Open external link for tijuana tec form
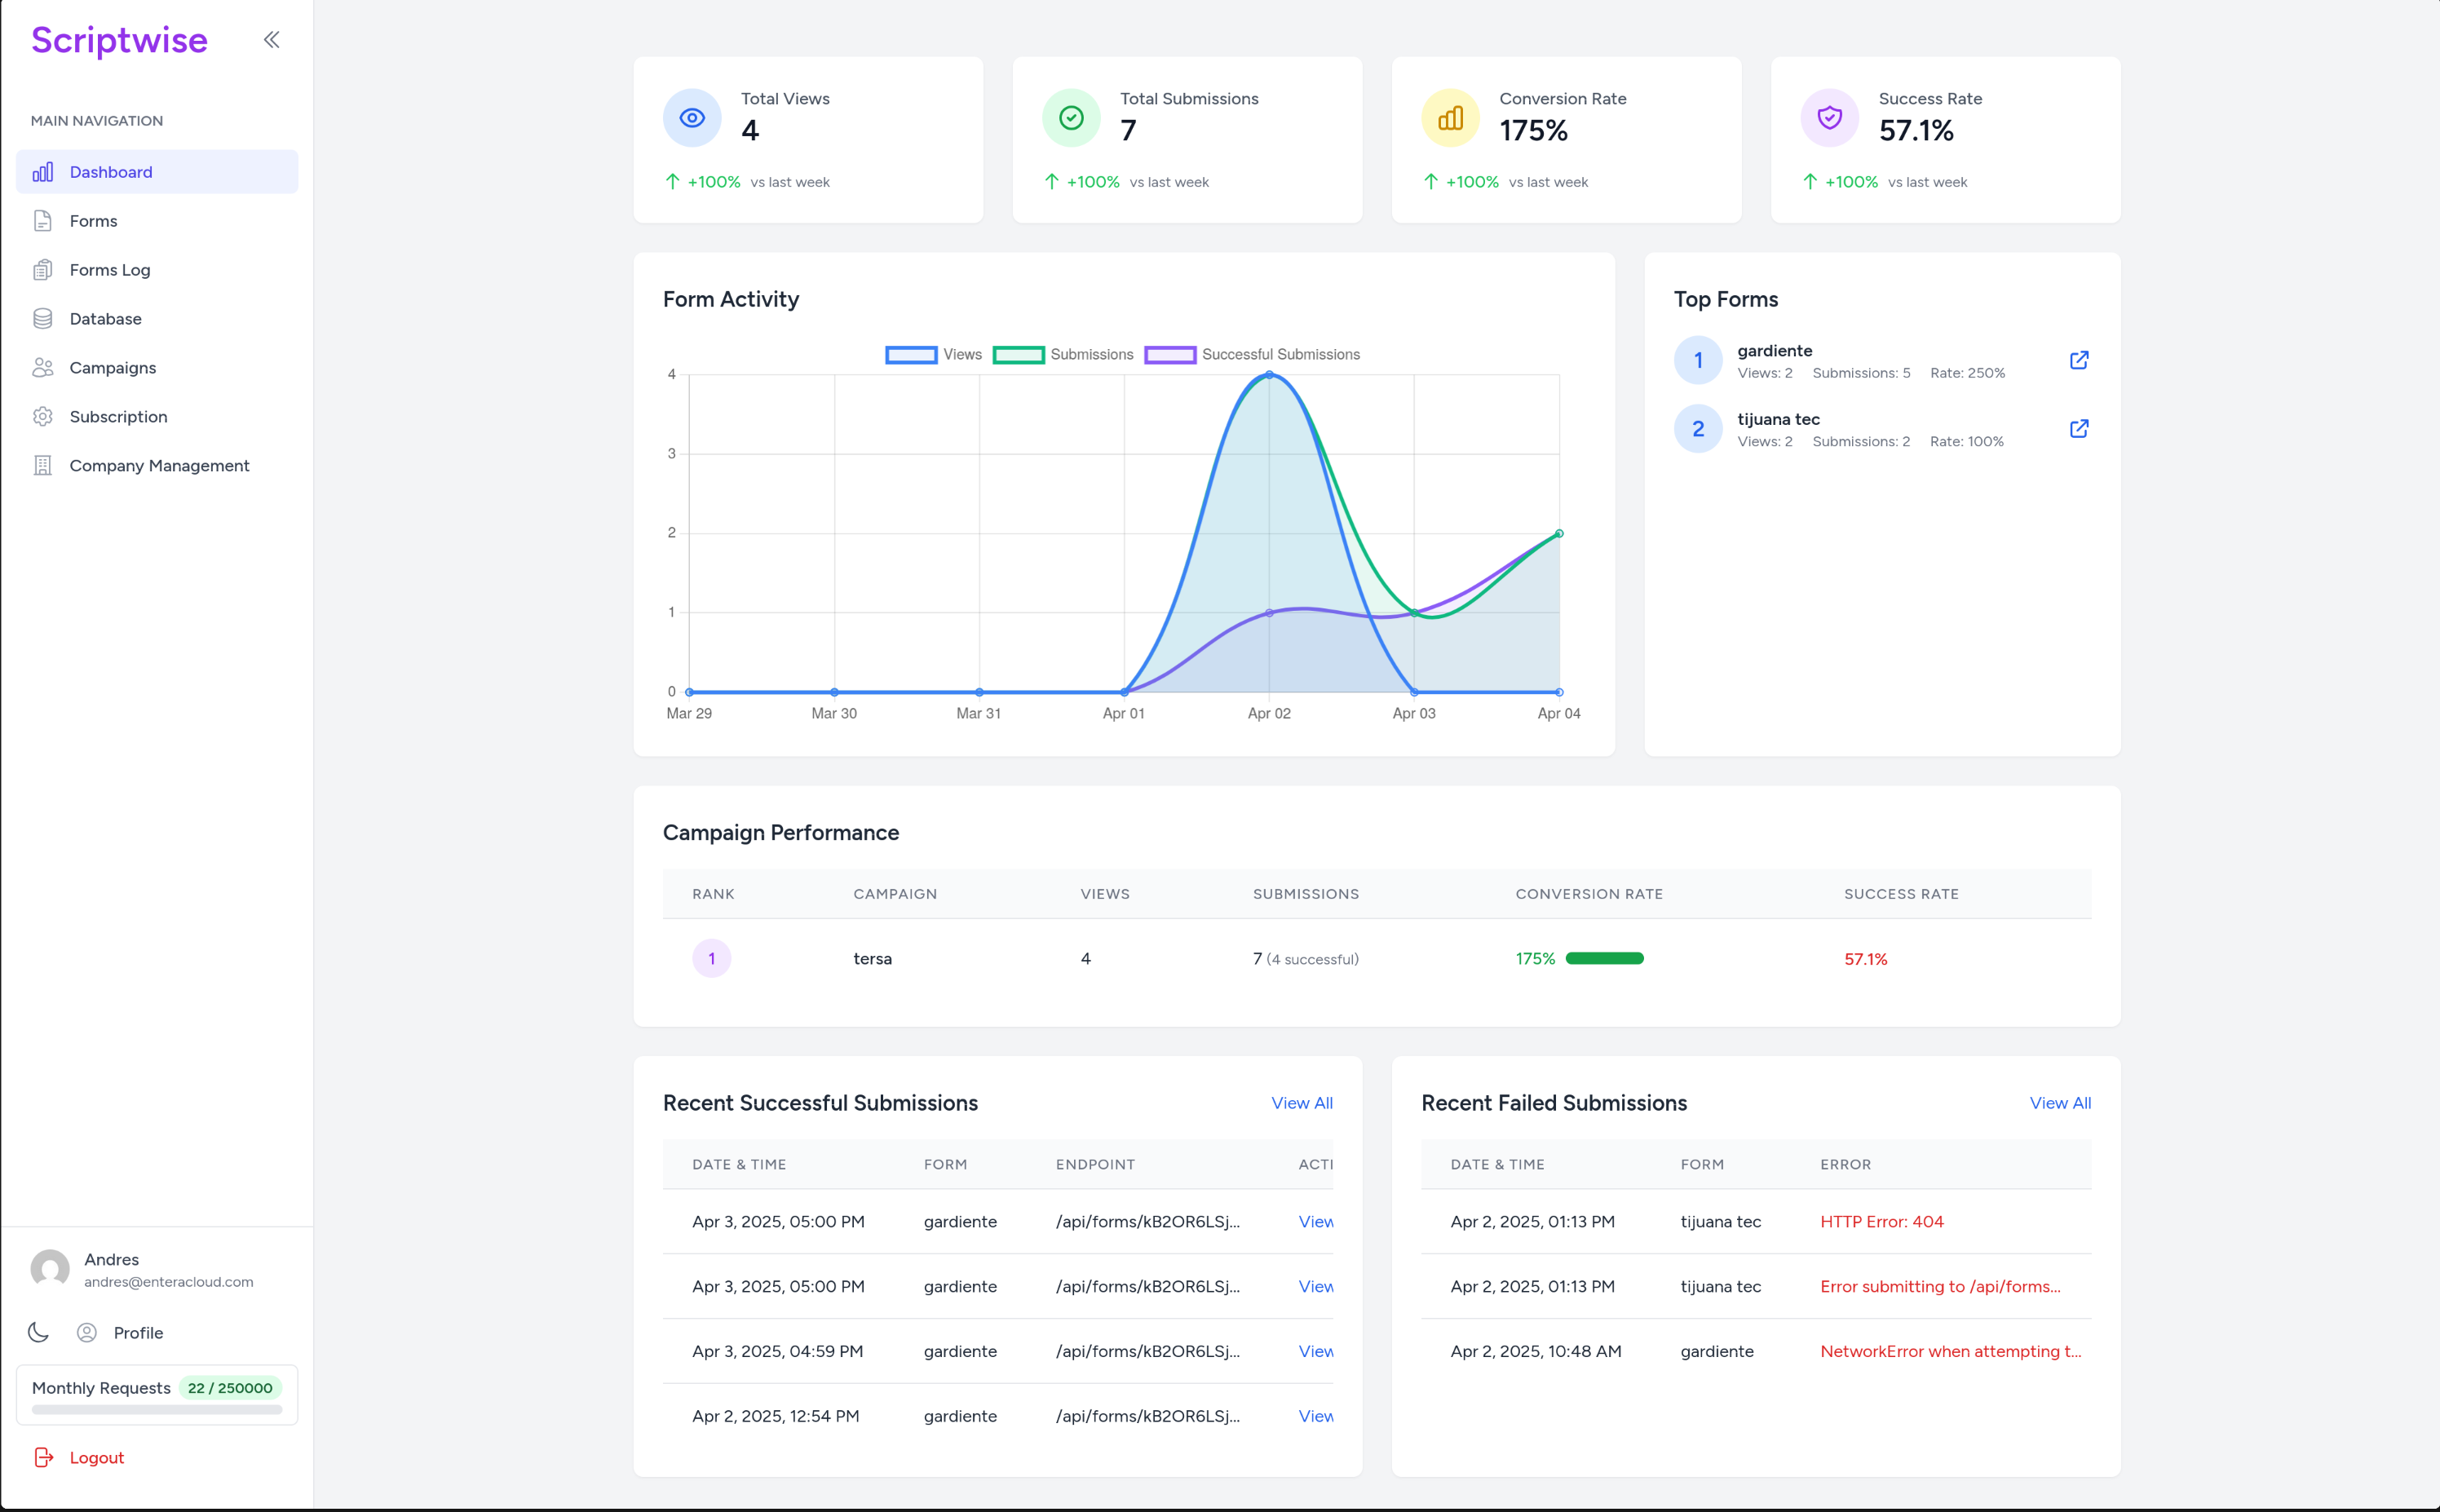 (x=2078, y=429)
